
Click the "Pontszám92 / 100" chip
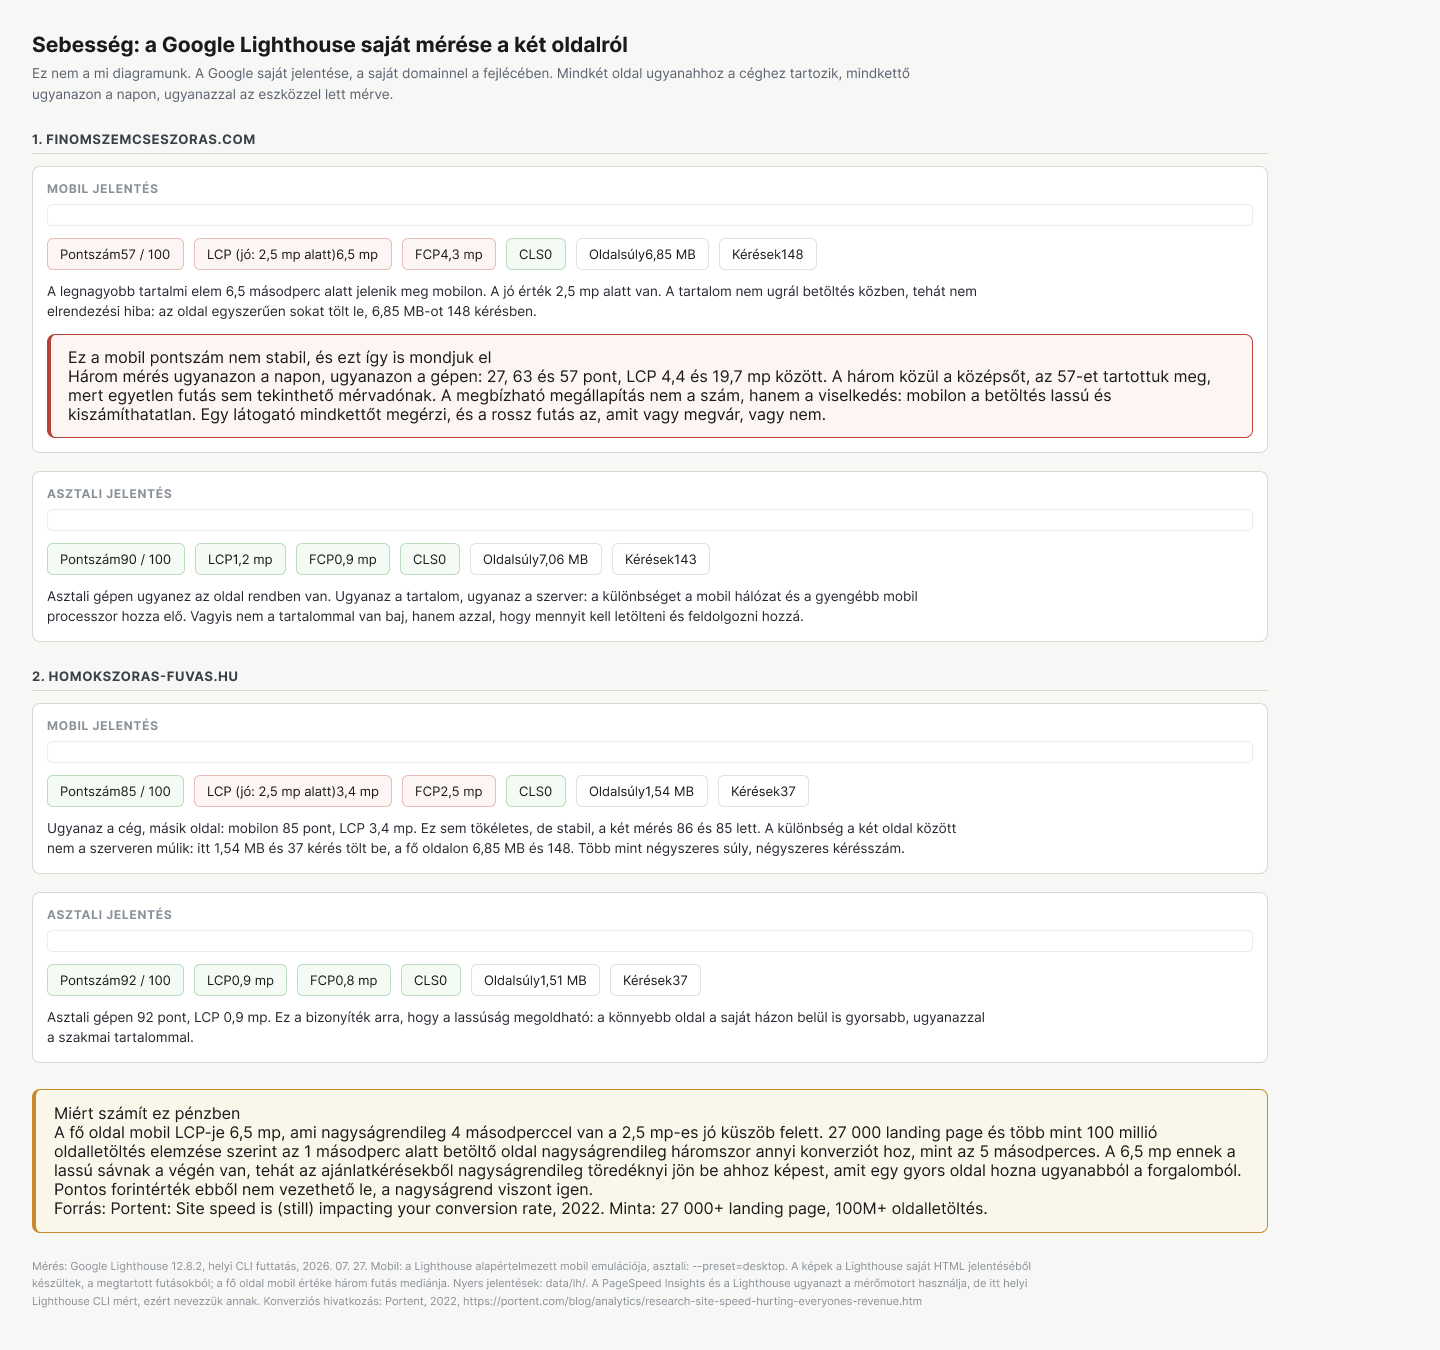coord(116,980)
